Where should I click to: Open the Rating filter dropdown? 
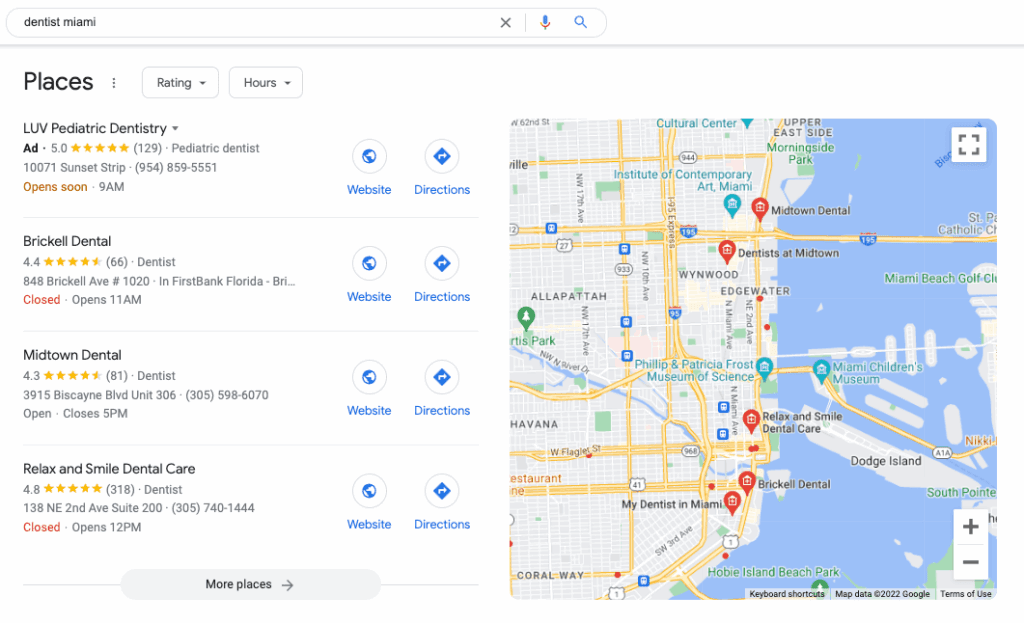tap(180, 83)
